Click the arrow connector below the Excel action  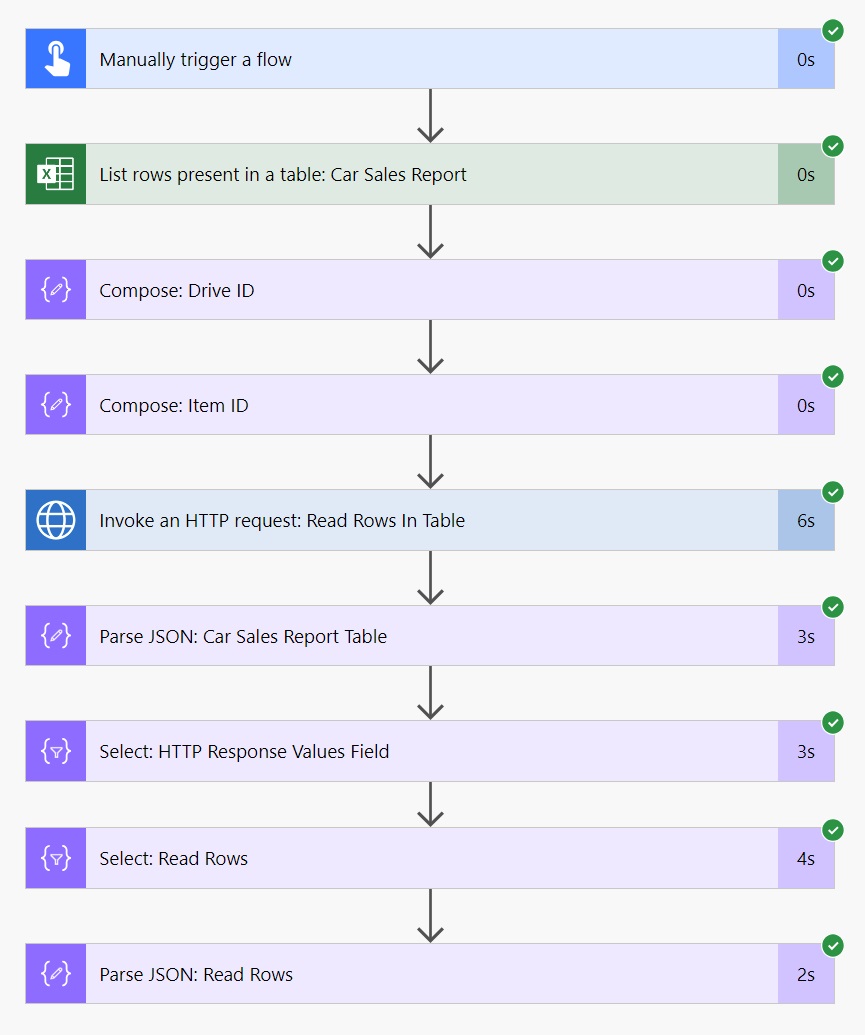(x=430, y=231)
